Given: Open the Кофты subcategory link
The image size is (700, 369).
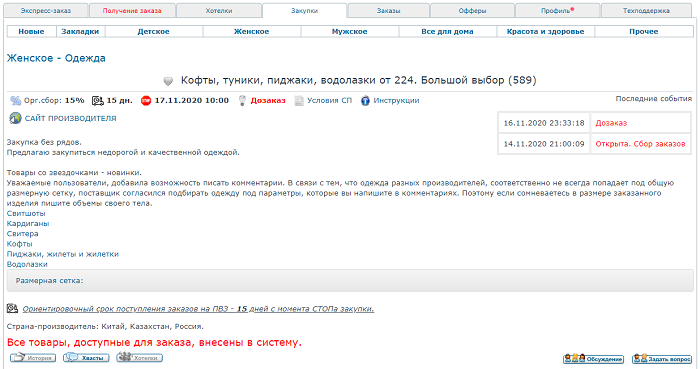Looking at the screenshot, I should coord(20,244).
